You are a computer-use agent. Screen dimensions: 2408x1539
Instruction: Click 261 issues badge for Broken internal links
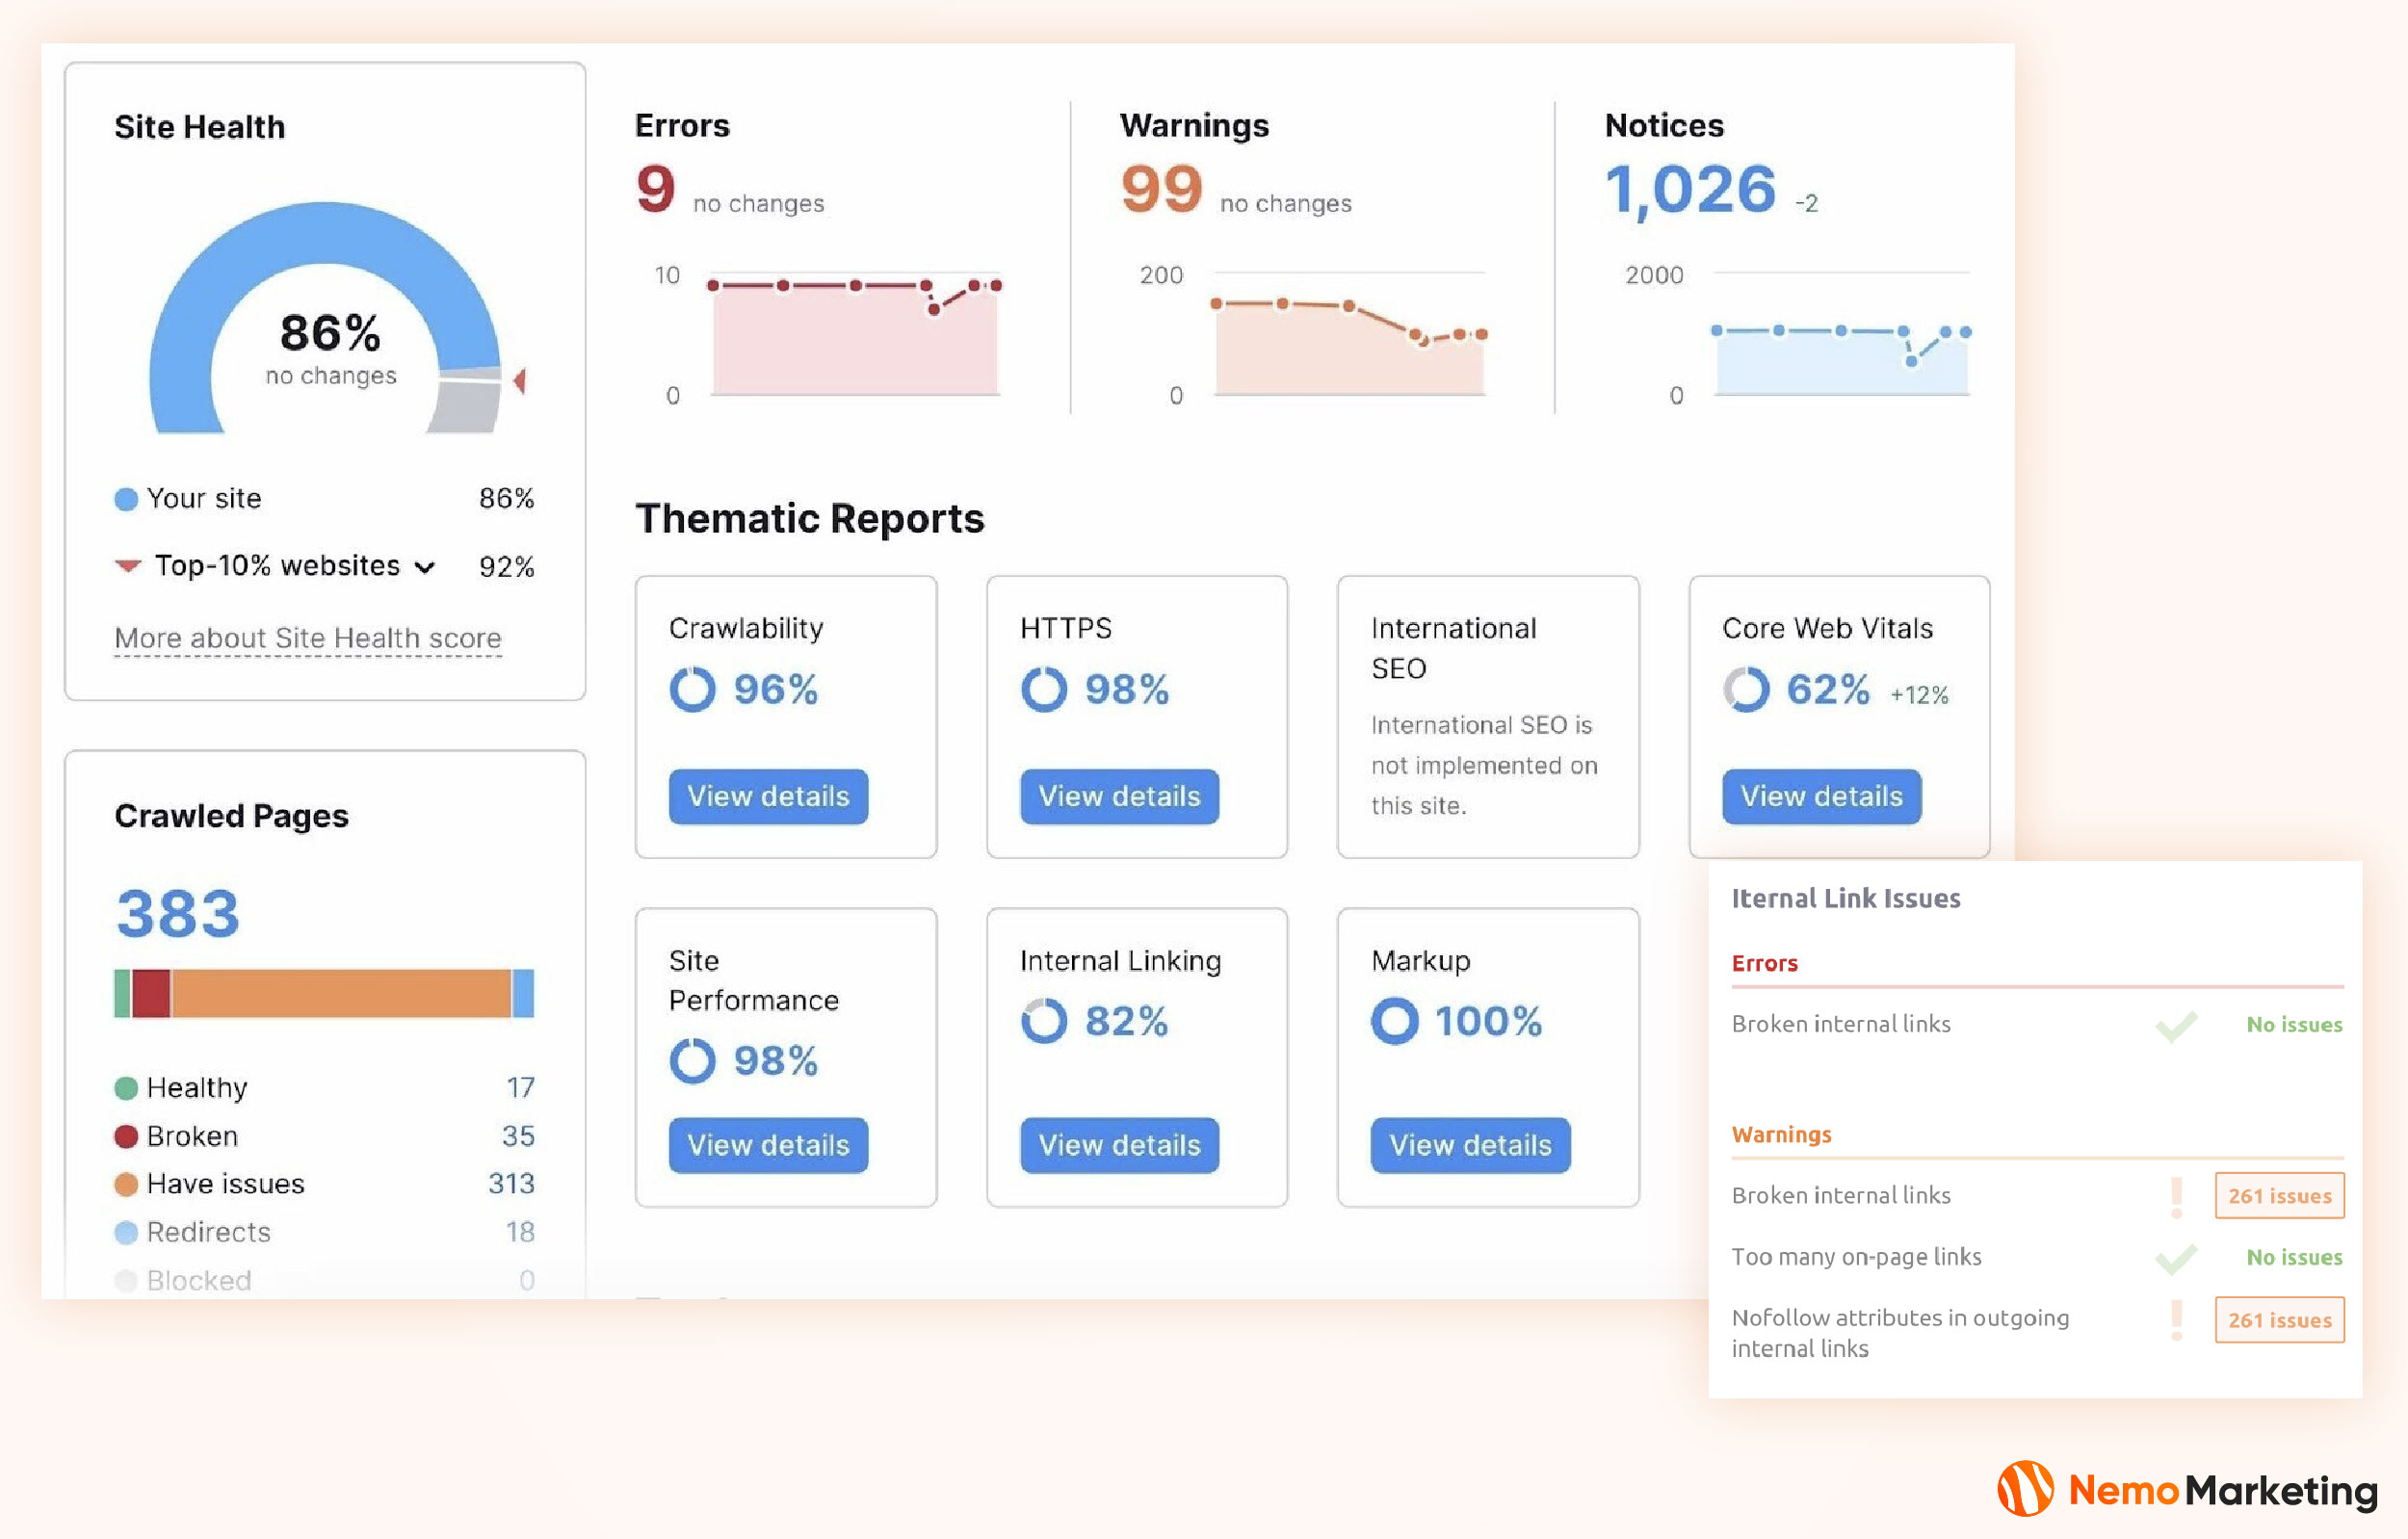pos(2278,1196)
